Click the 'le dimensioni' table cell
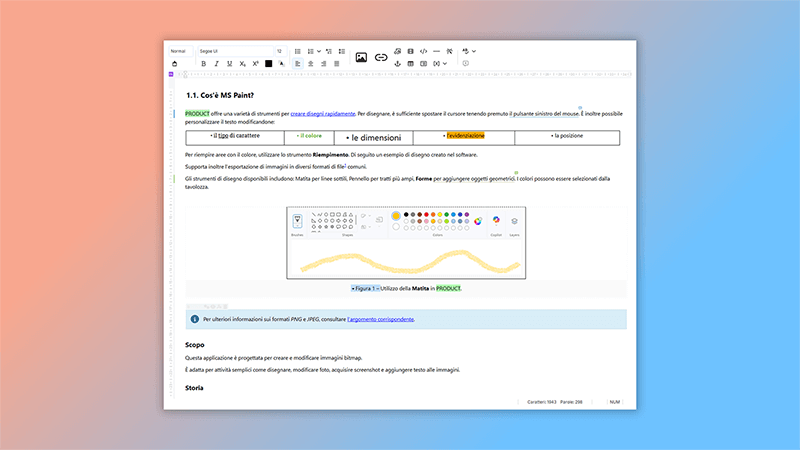The height and width of the screenshot is (450, 800). 373,138
